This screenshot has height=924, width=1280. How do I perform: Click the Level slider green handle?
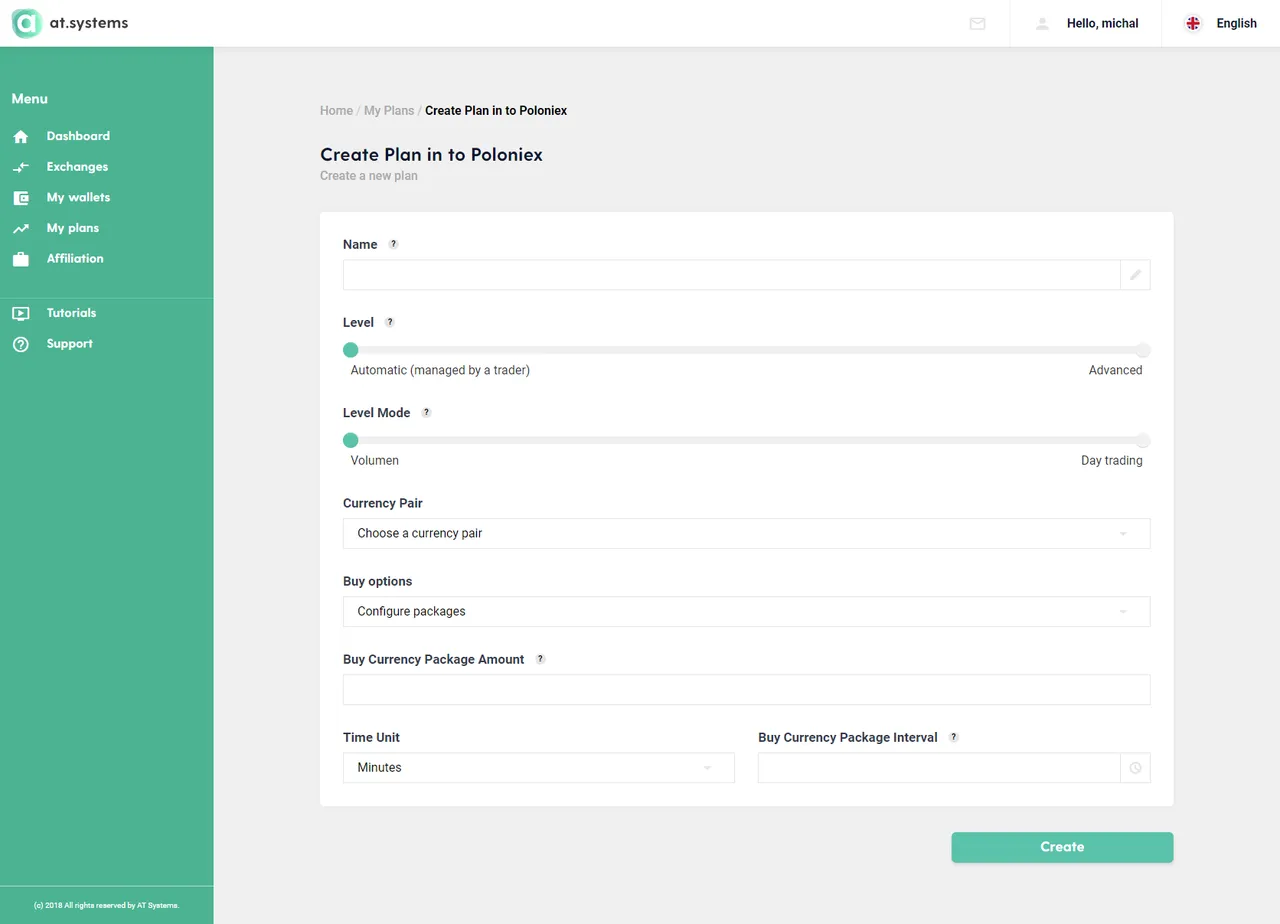350,350
